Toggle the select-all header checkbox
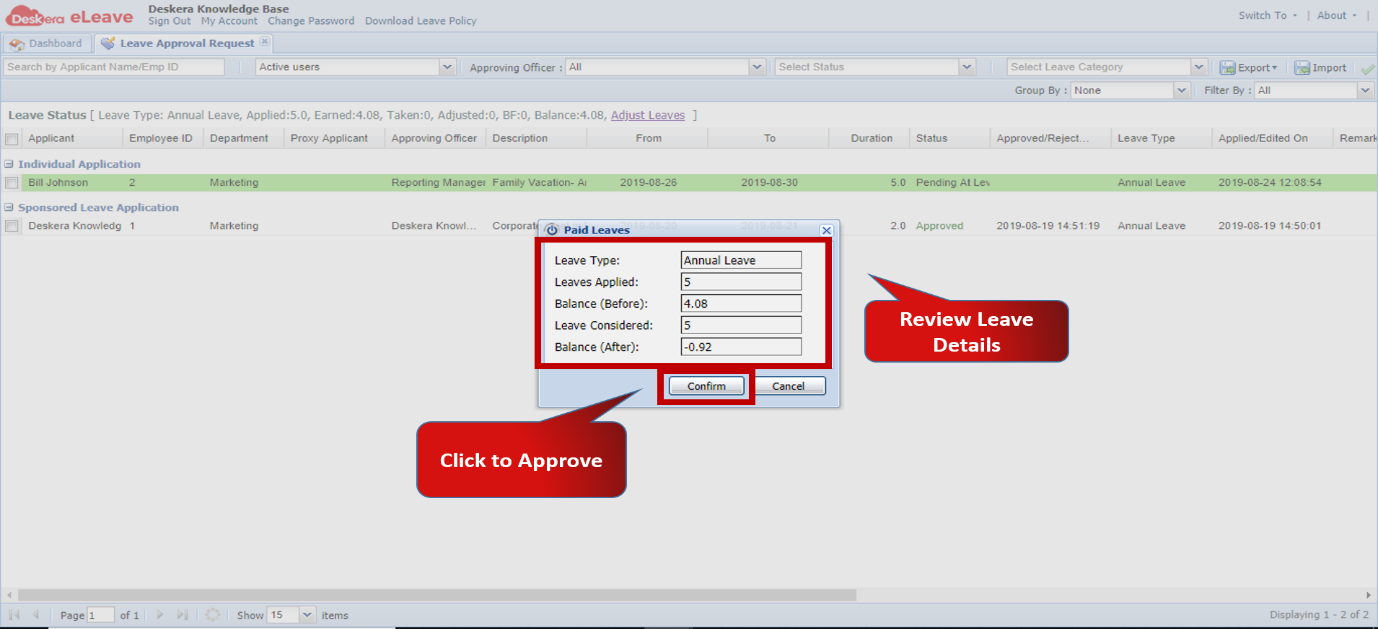The image size is (1378, 629). click(11, 139)
